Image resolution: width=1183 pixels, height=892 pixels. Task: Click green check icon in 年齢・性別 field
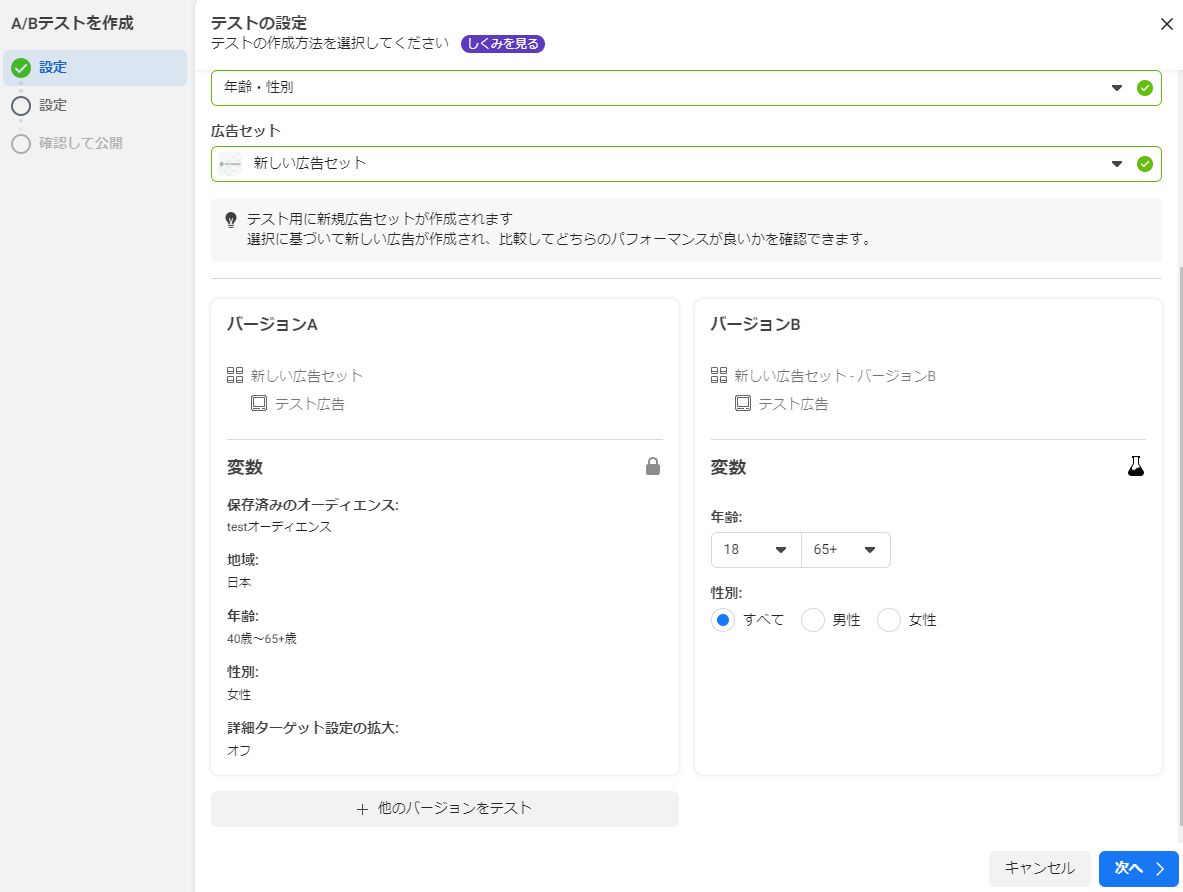tap(1145, 88)
